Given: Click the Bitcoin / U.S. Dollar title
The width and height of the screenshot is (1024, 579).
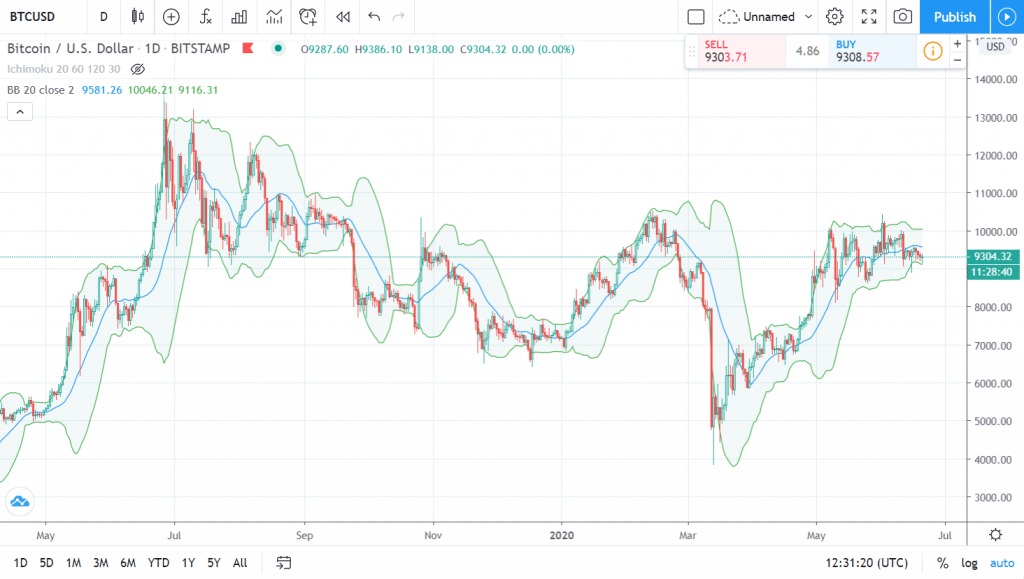Looking at the screenshot, I should click(x=71, y=48).
